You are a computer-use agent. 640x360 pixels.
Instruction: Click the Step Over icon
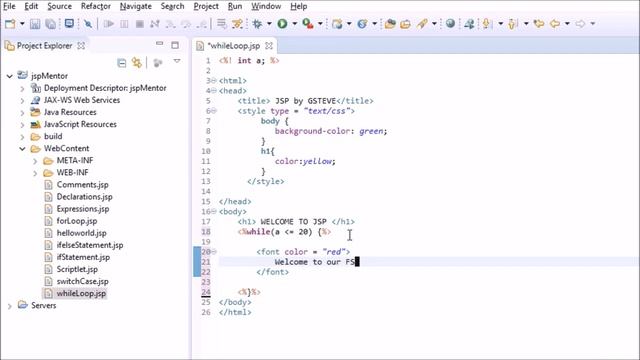pyautogui.click(x=186, y=24)
